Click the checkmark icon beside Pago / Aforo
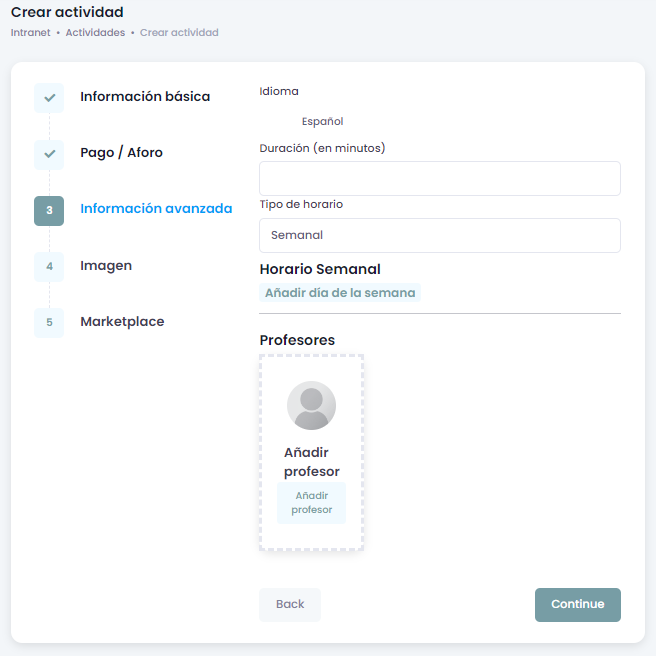Image resolution: width=656 pixels, height=656 pixels. point(49,154)
